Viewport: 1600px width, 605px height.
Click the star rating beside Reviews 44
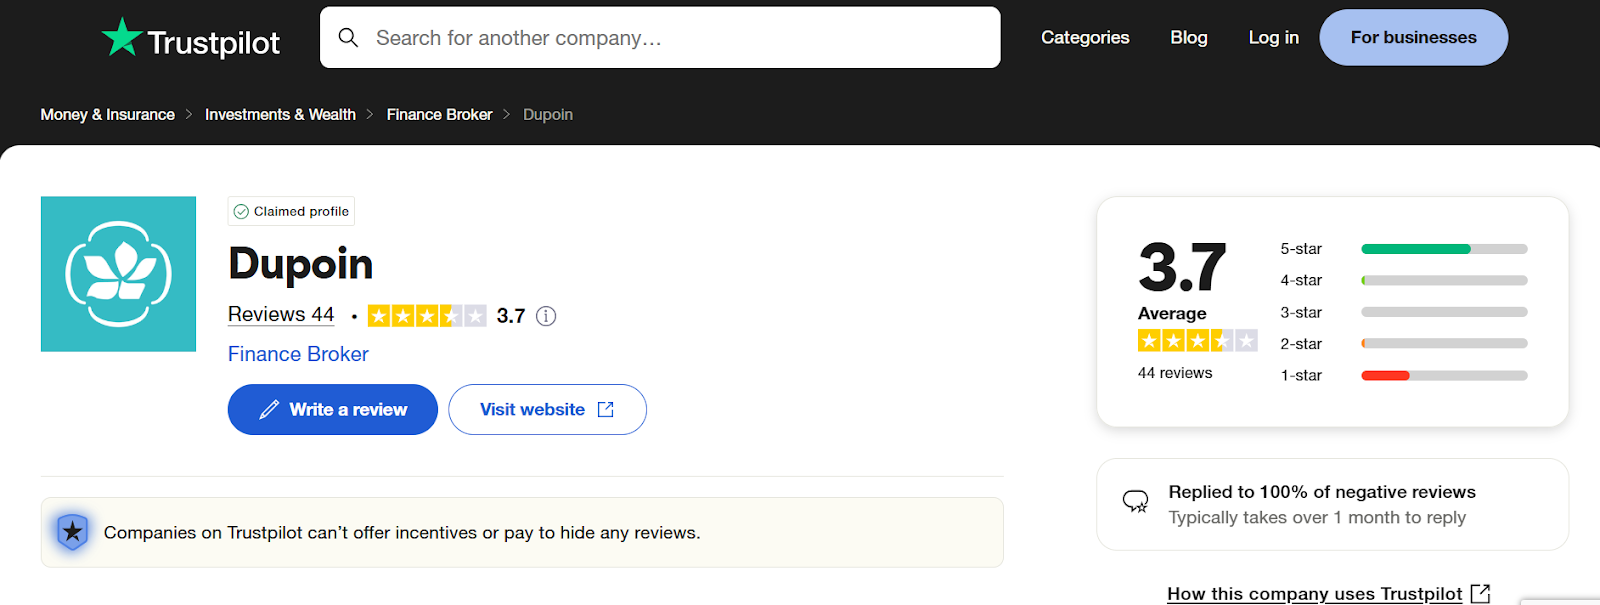427,316
